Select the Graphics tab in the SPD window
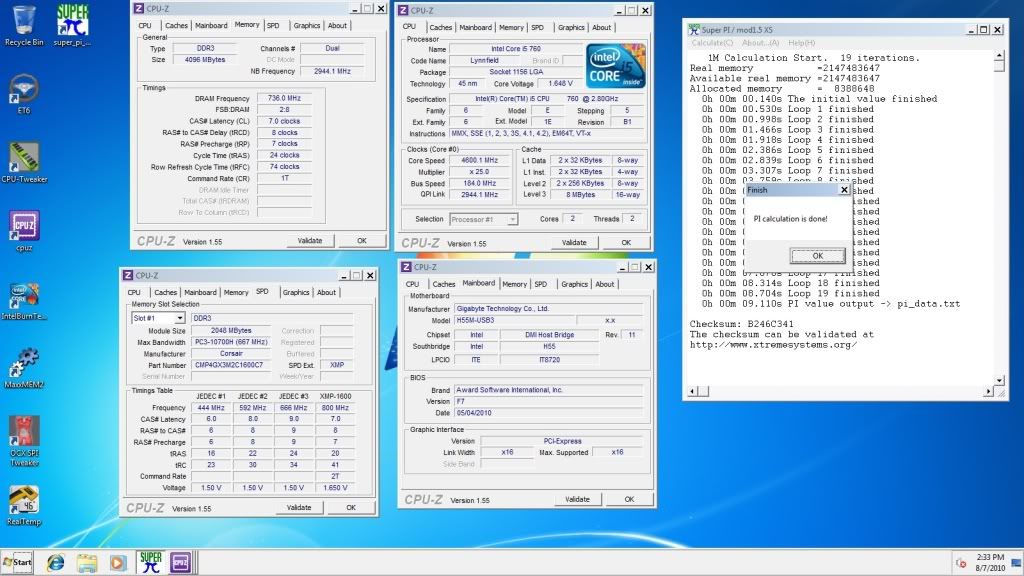The height and width of the screenshot is (576, 1024). (295, 292)
